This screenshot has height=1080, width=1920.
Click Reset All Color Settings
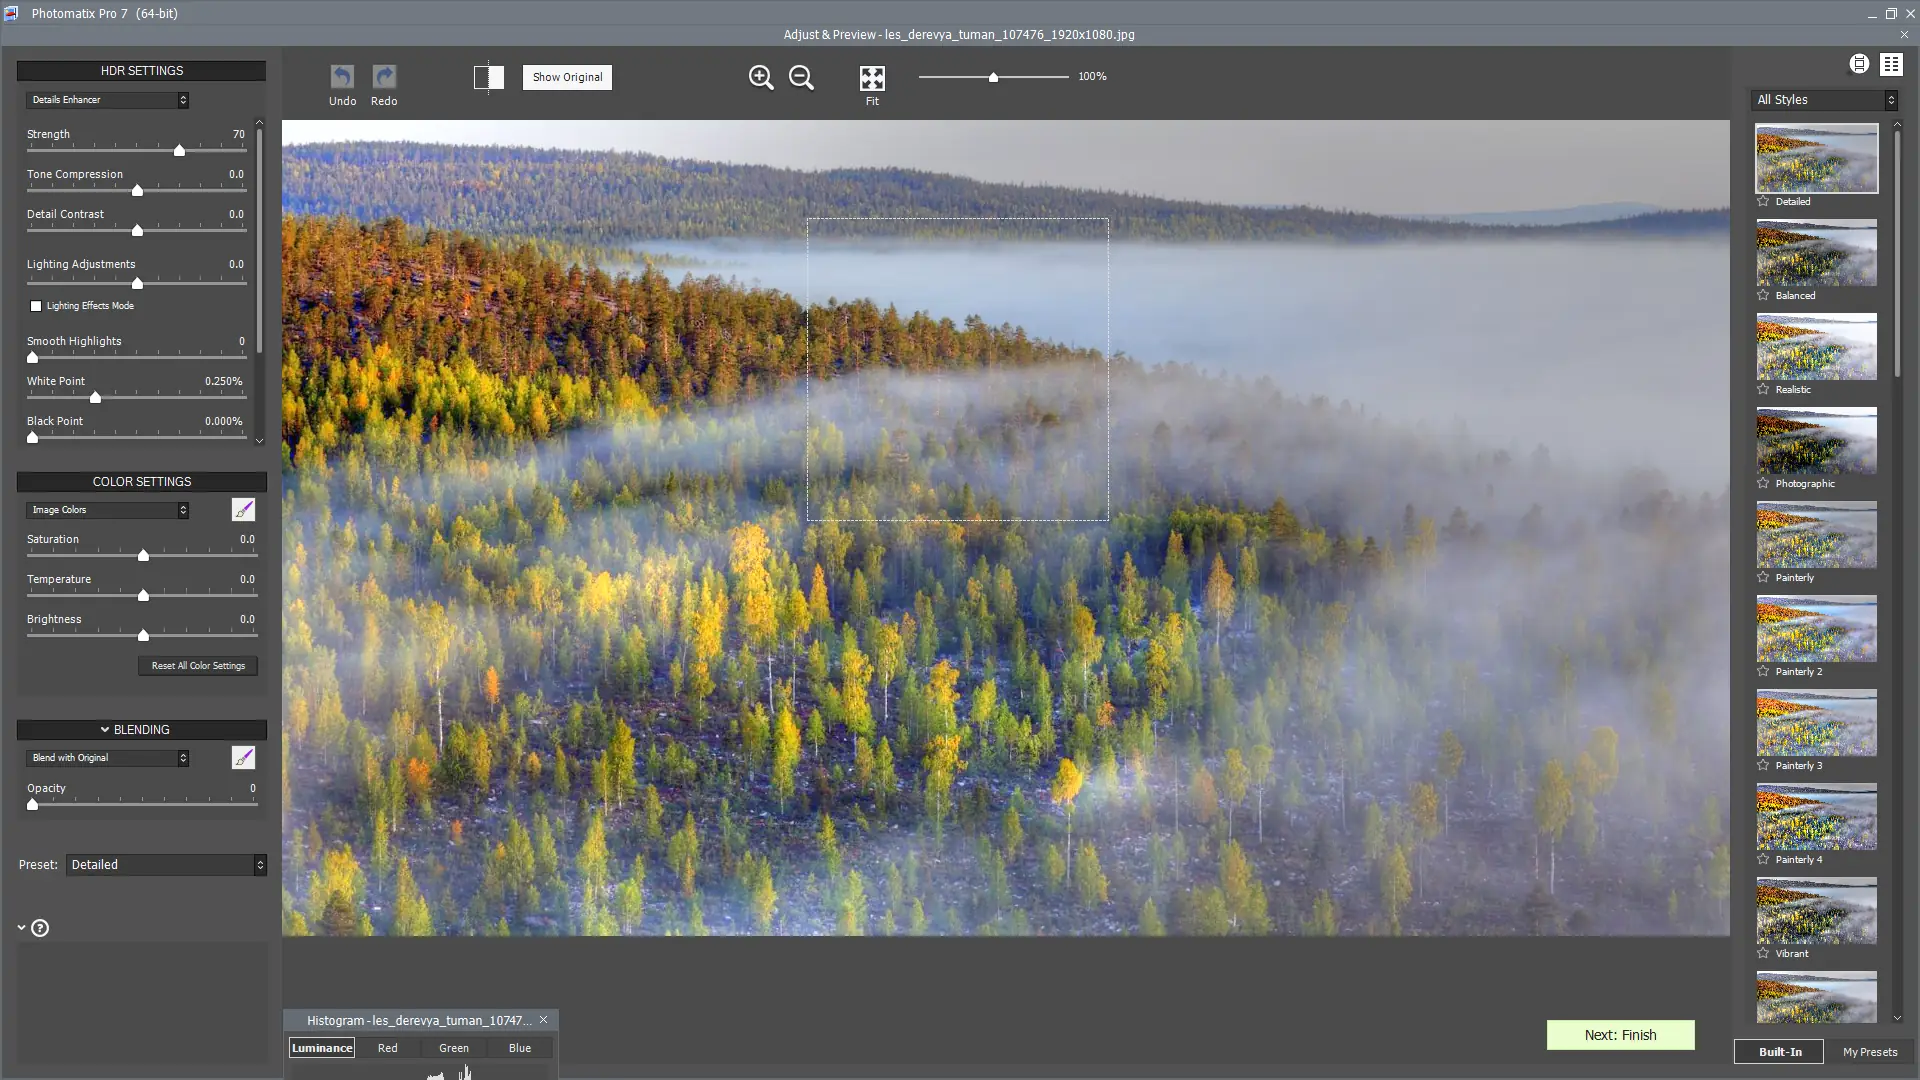[x=198, y=666]
